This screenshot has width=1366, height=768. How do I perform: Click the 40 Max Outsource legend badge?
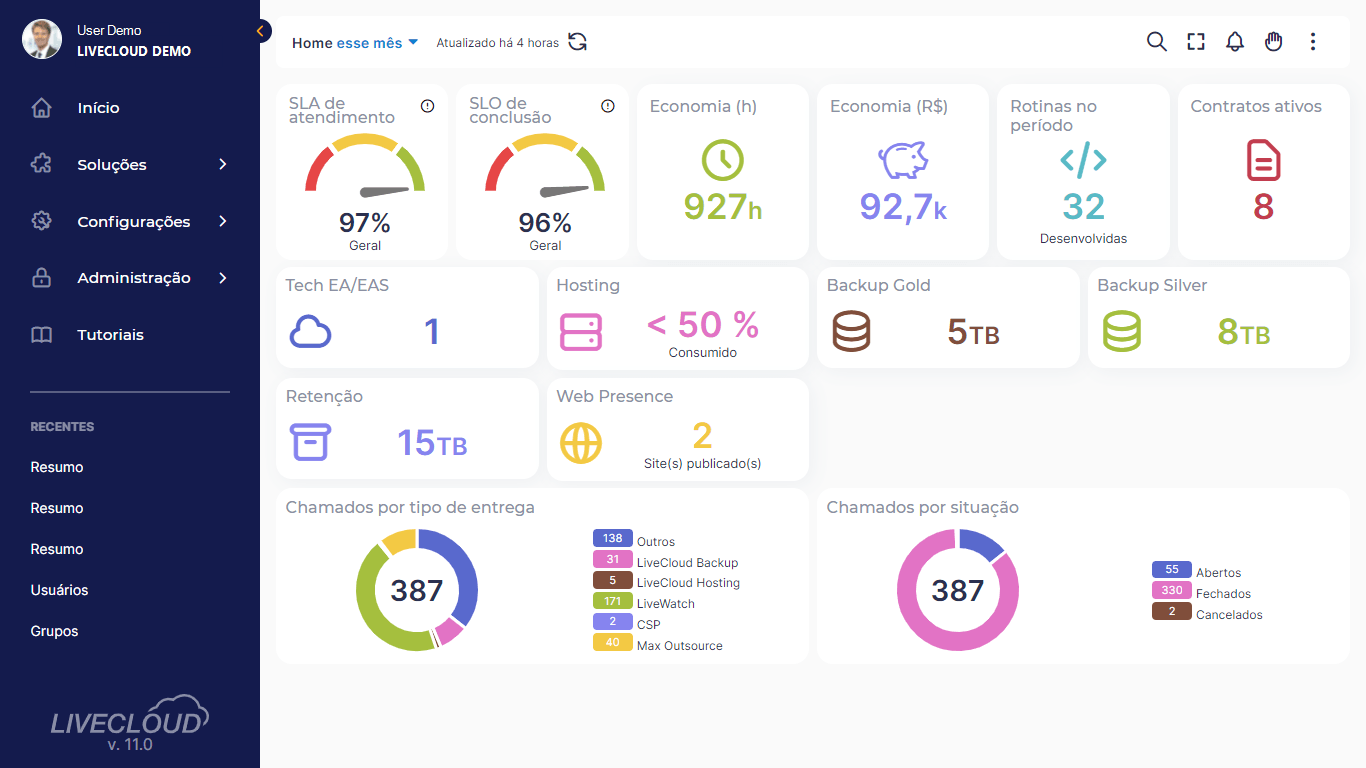[x=613, y=642]
